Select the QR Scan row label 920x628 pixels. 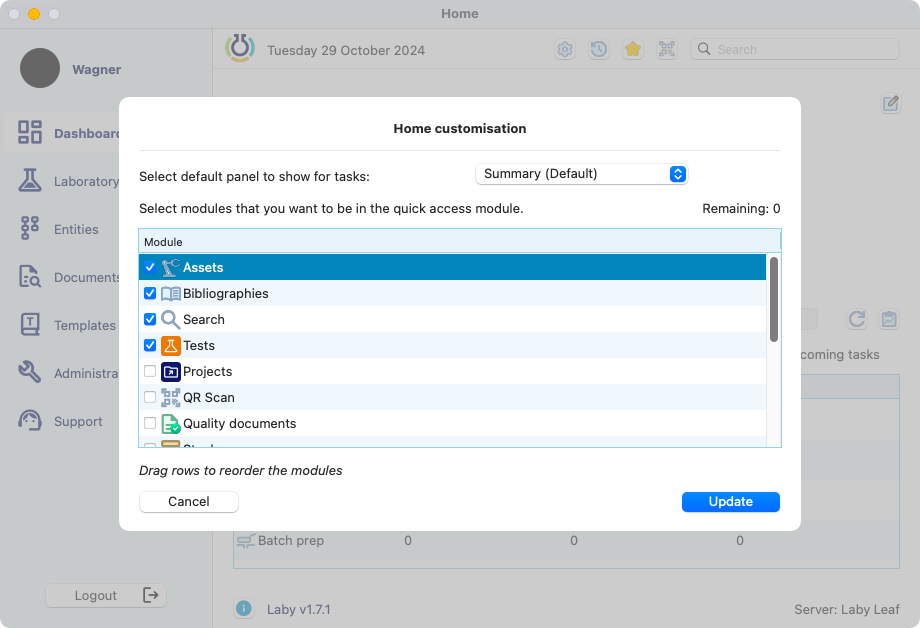coord(209,397)
